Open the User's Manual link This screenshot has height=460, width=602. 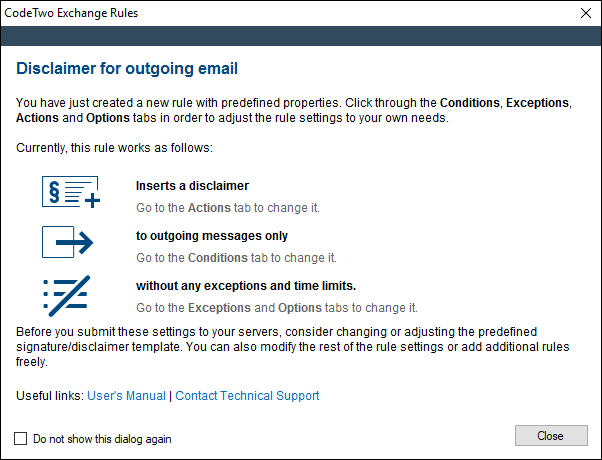click(x=126, y=395)
